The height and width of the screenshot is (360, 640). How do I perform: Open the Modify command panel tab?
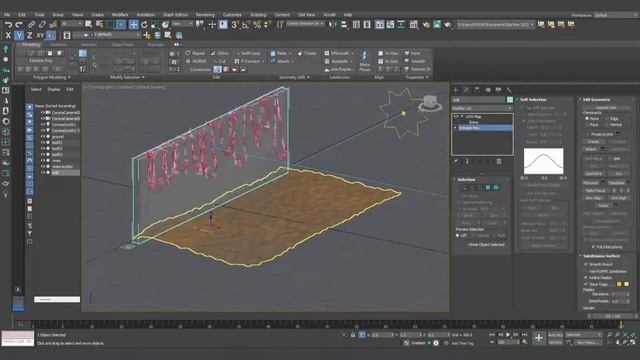[x=467, y=90]
